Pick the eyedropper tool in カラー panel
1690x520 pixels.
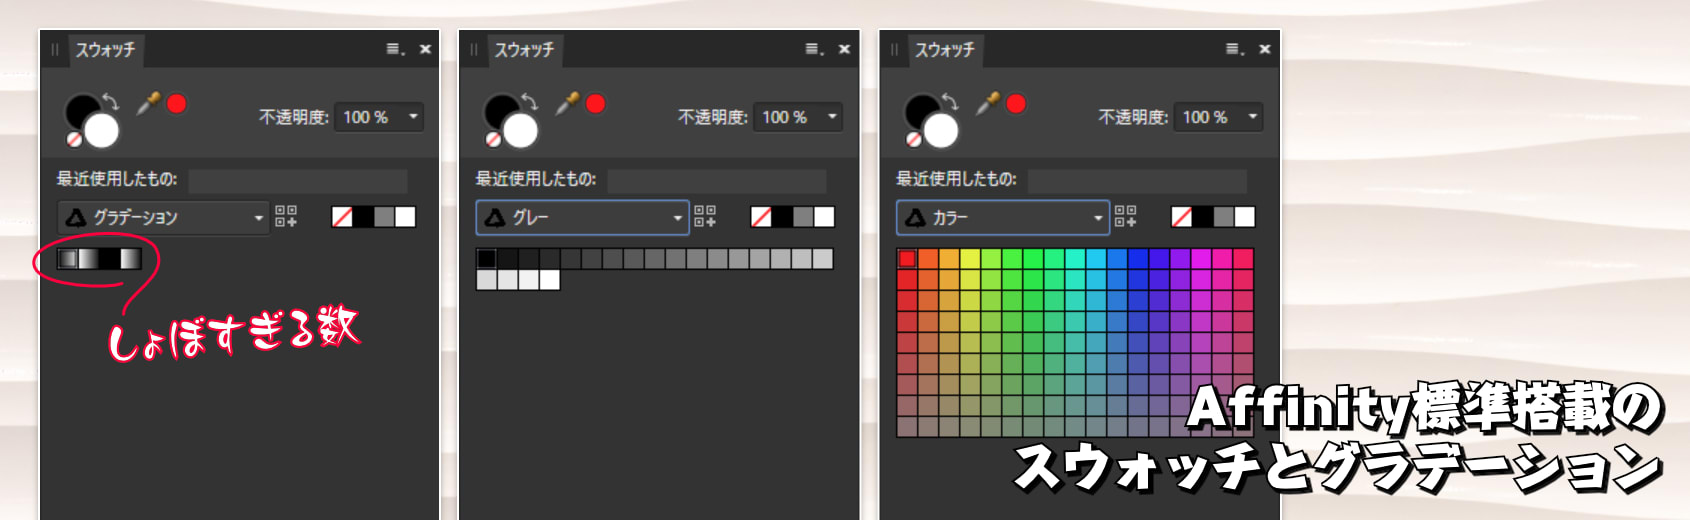(x=987, y=102)
